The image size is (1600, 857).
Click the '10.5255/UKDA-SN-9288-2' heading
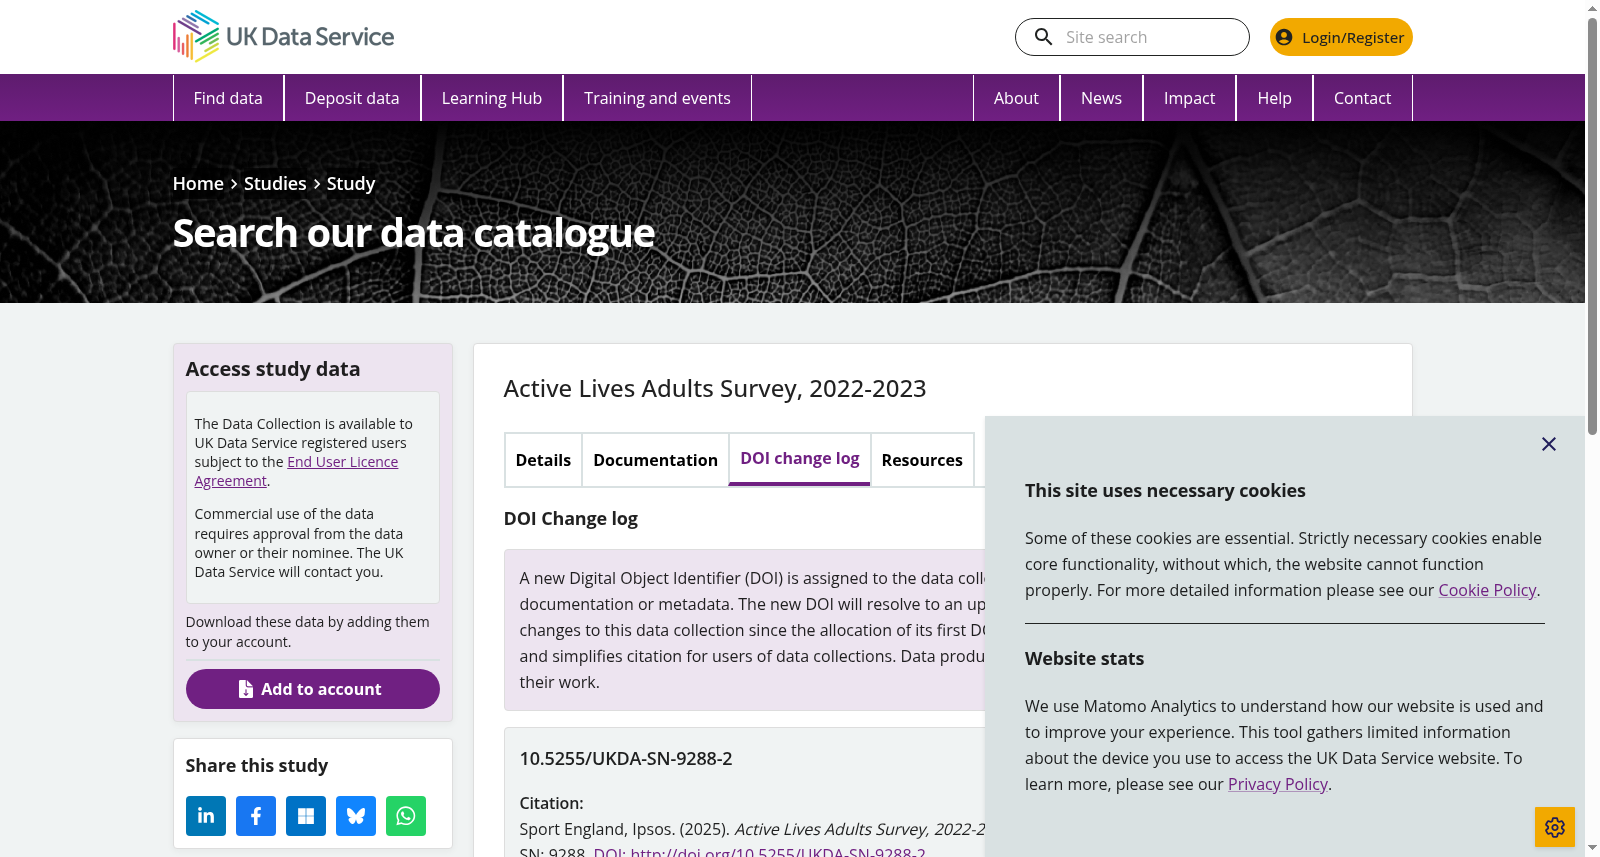(626, 758)
